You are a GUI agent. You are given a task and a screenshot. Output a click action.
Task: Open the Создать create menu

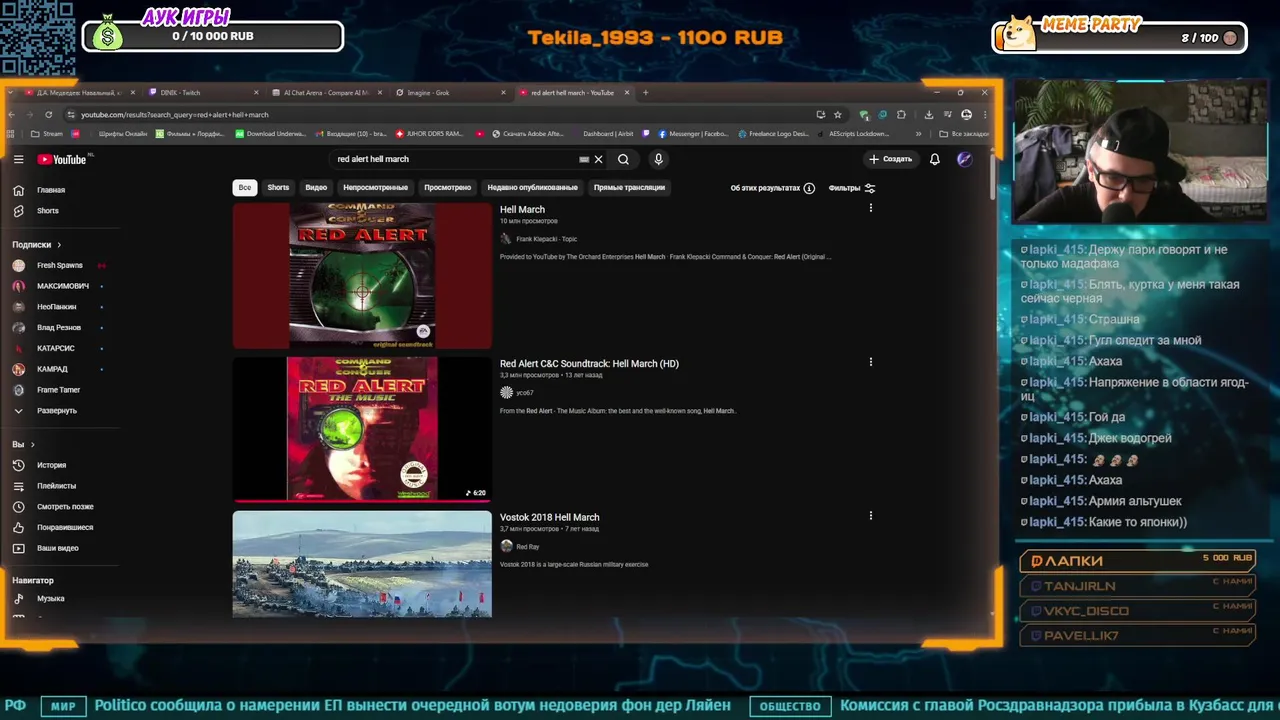[x=890, y=159]
